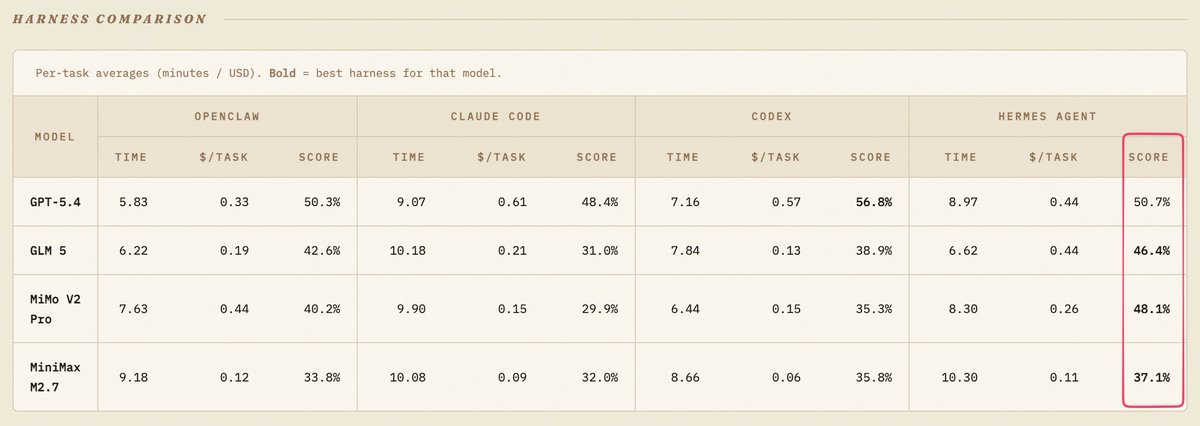
Task: Click the CODEX harness column header
Action: point(772,117)
